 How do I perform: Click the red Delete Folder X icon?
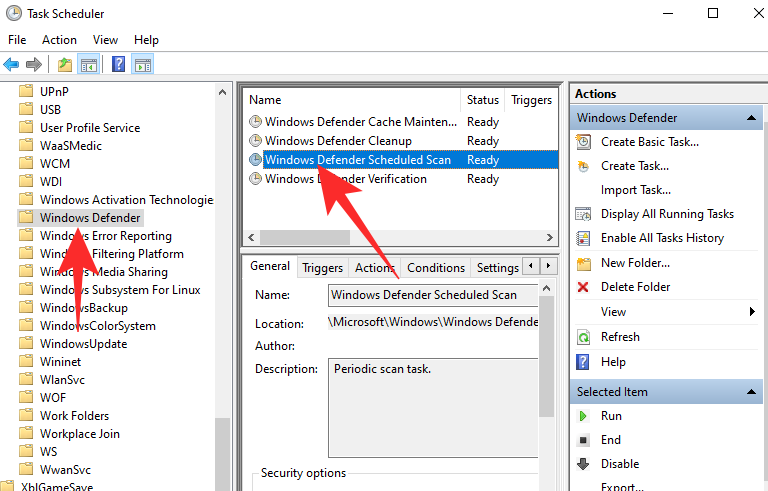583,287
